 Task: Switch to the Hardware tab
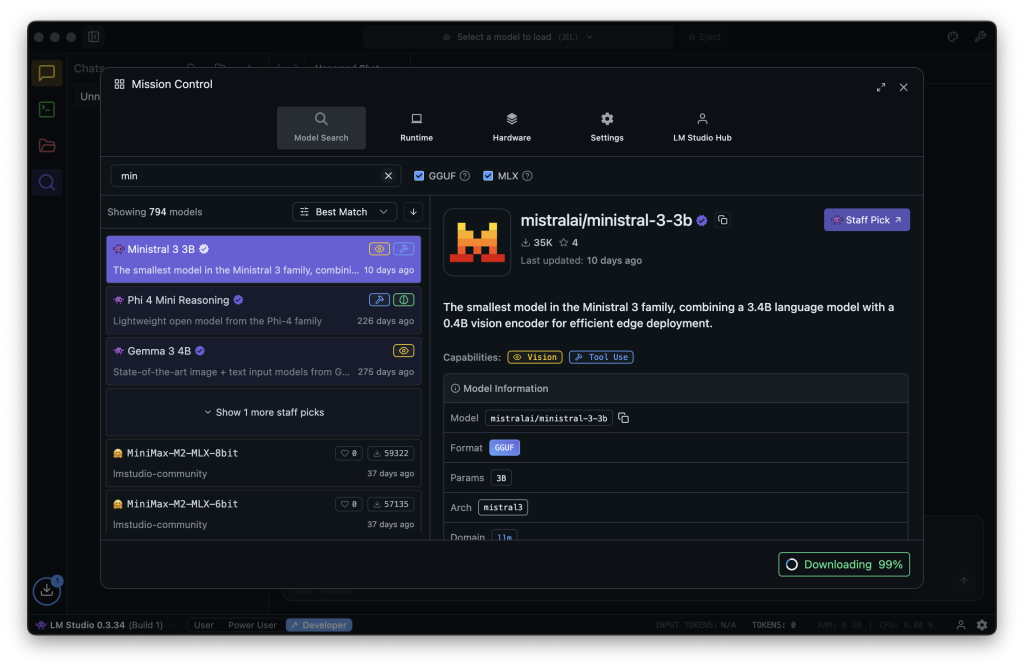tap(511, 127)
